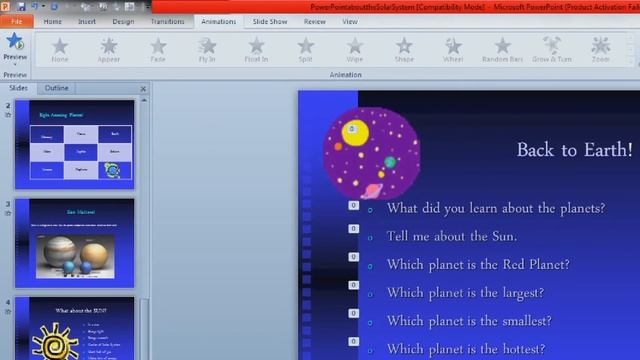This screenshot has width=640, height=360.
Task: Apply the Split animation effect
Action: (x=305, y=50)
